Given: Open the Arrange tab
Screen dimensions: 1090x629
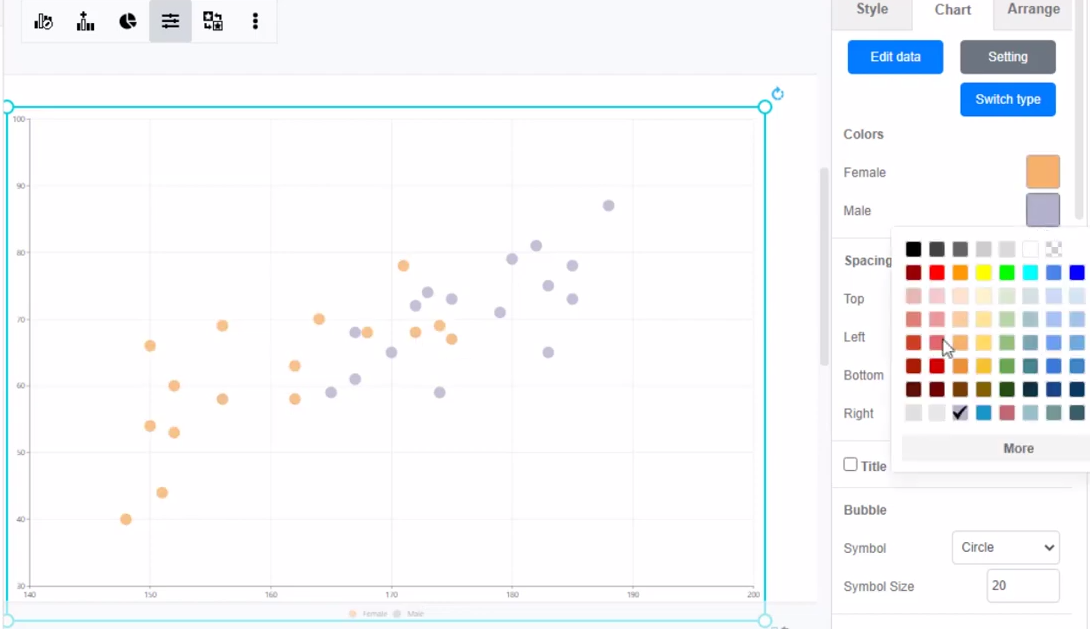Looking at the screenshot, I should coord(1032,10).
